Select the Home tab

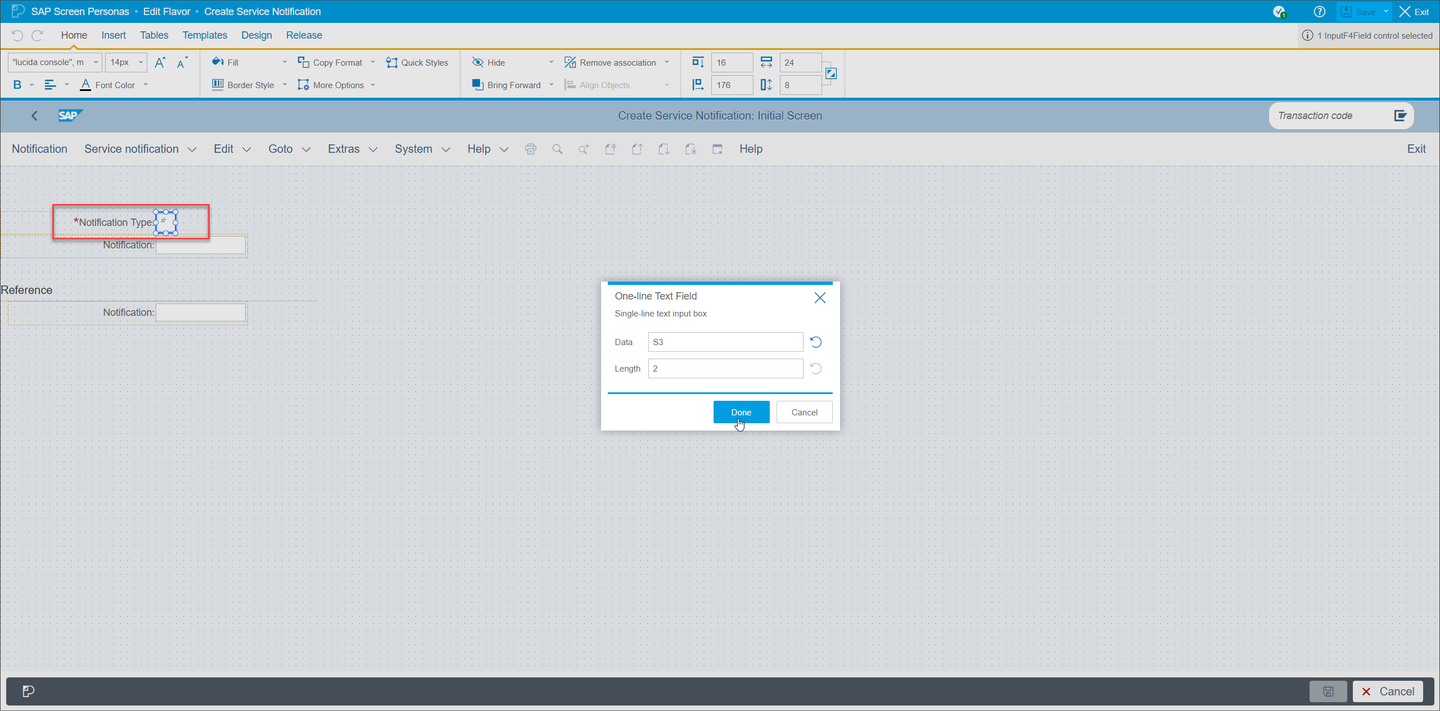[x=74, y=35]
